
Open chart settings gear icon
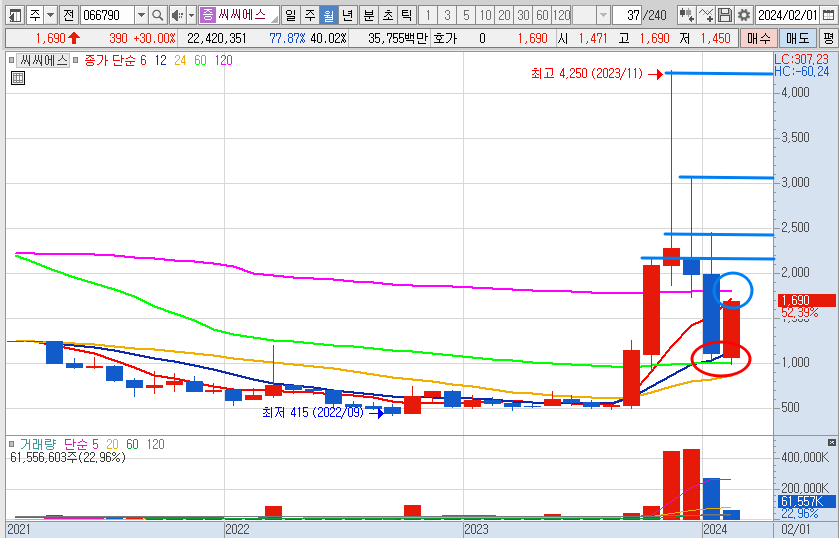tap(744, 15)
